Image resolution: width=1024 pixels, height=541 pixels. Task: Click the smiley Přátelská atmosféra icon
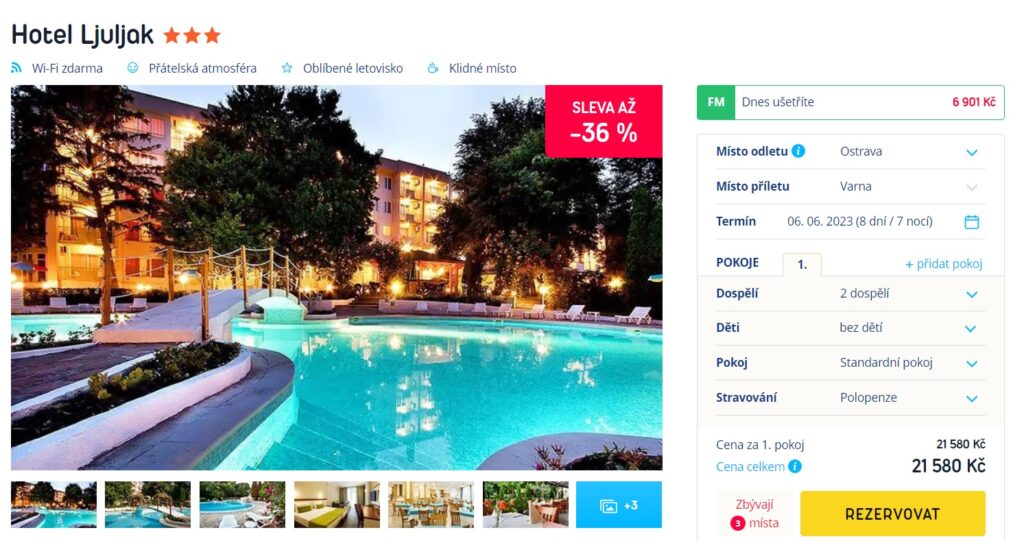133,68
